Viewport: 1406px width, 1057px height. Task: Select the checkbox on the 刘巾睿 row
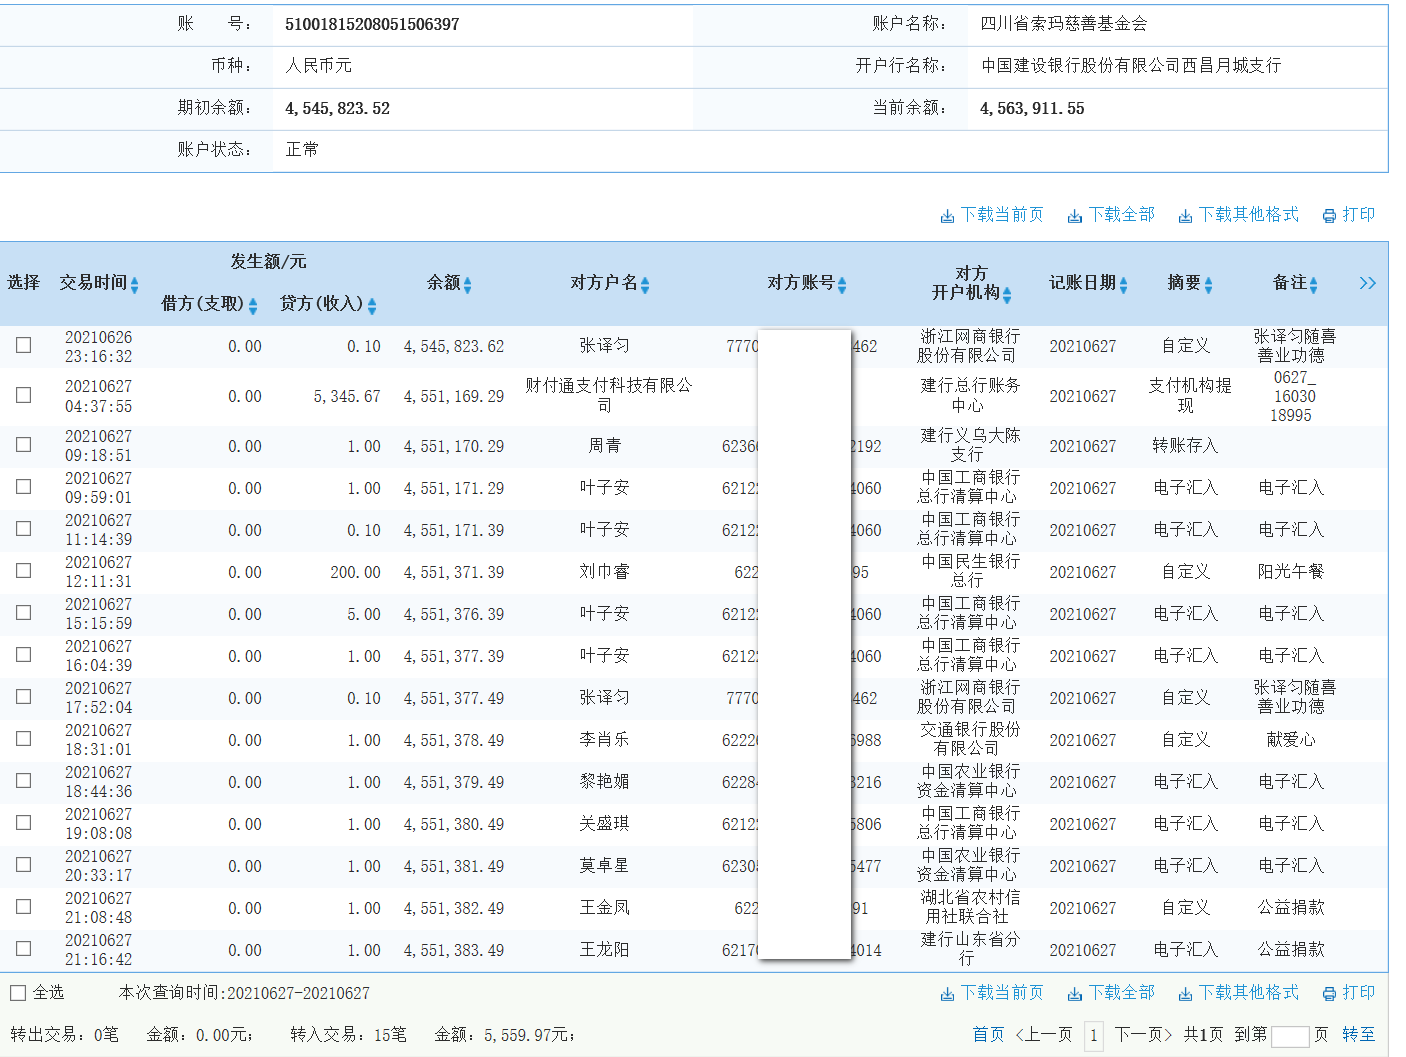point(23,571)
